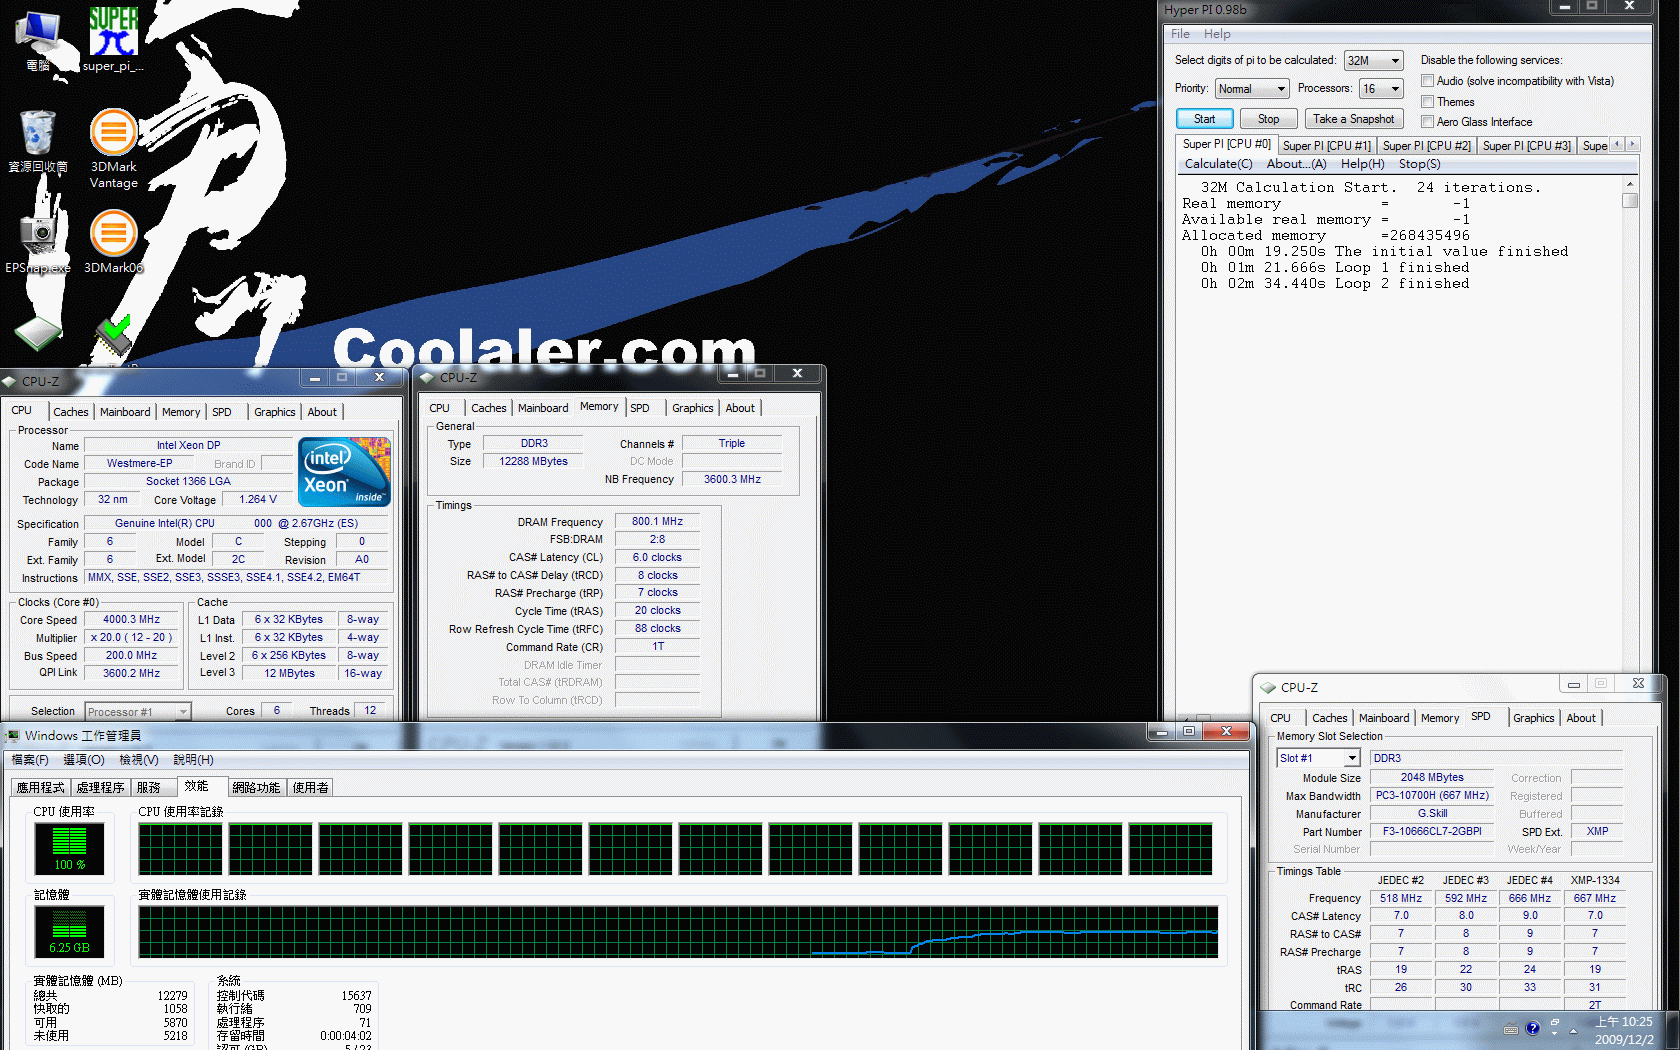Viewport: 1680px width, 1050px height.
Task: Click the Stop(S) menu item
Action: 1419,164
